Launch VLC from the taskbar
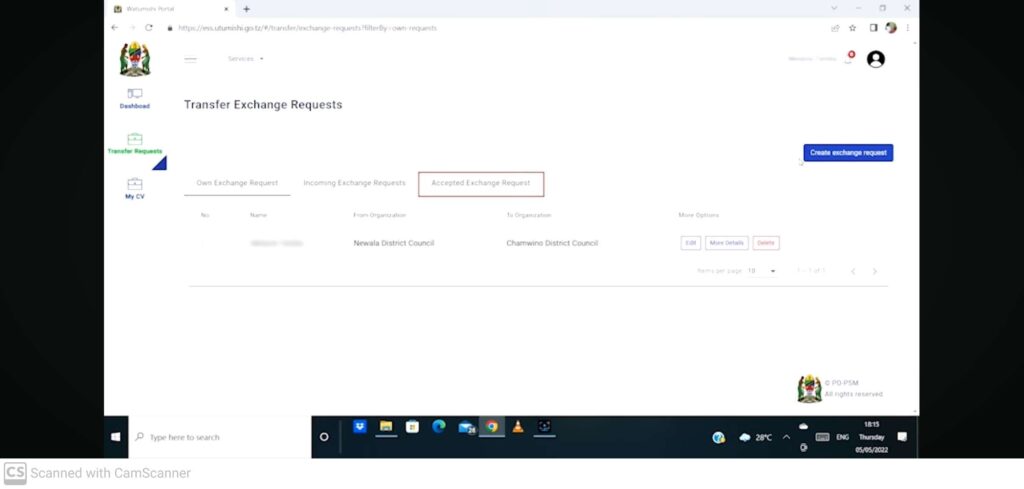This screenshot has height=489, width=1024. [x=517, y=427]
